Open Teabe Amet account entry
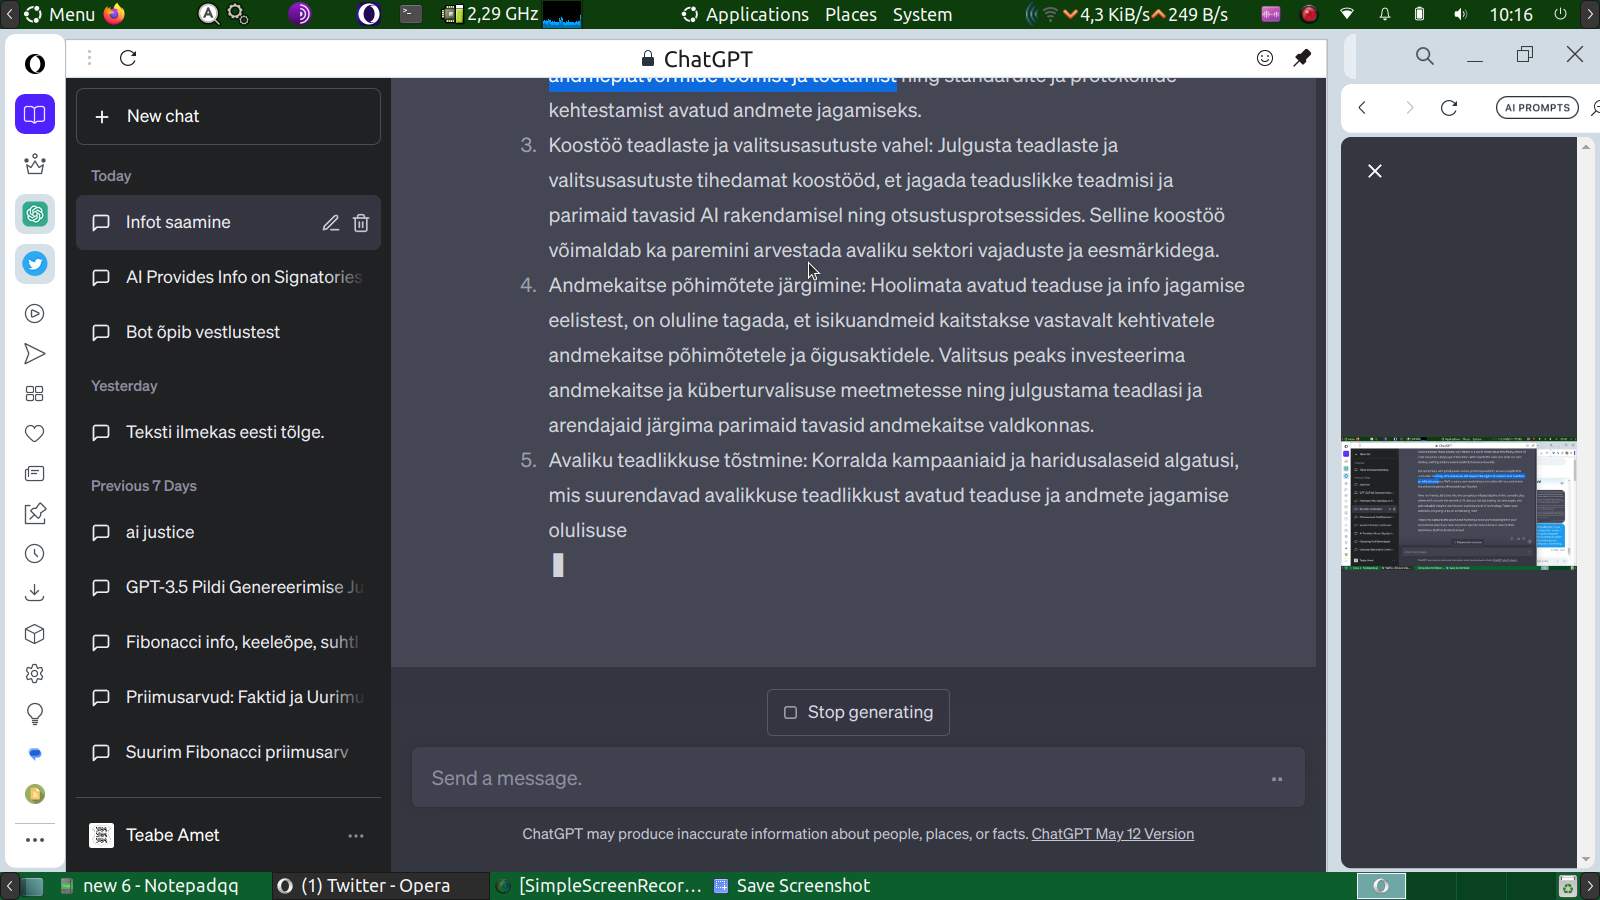Viewport: 1600px width, 900px height. [x=228, y=835]
